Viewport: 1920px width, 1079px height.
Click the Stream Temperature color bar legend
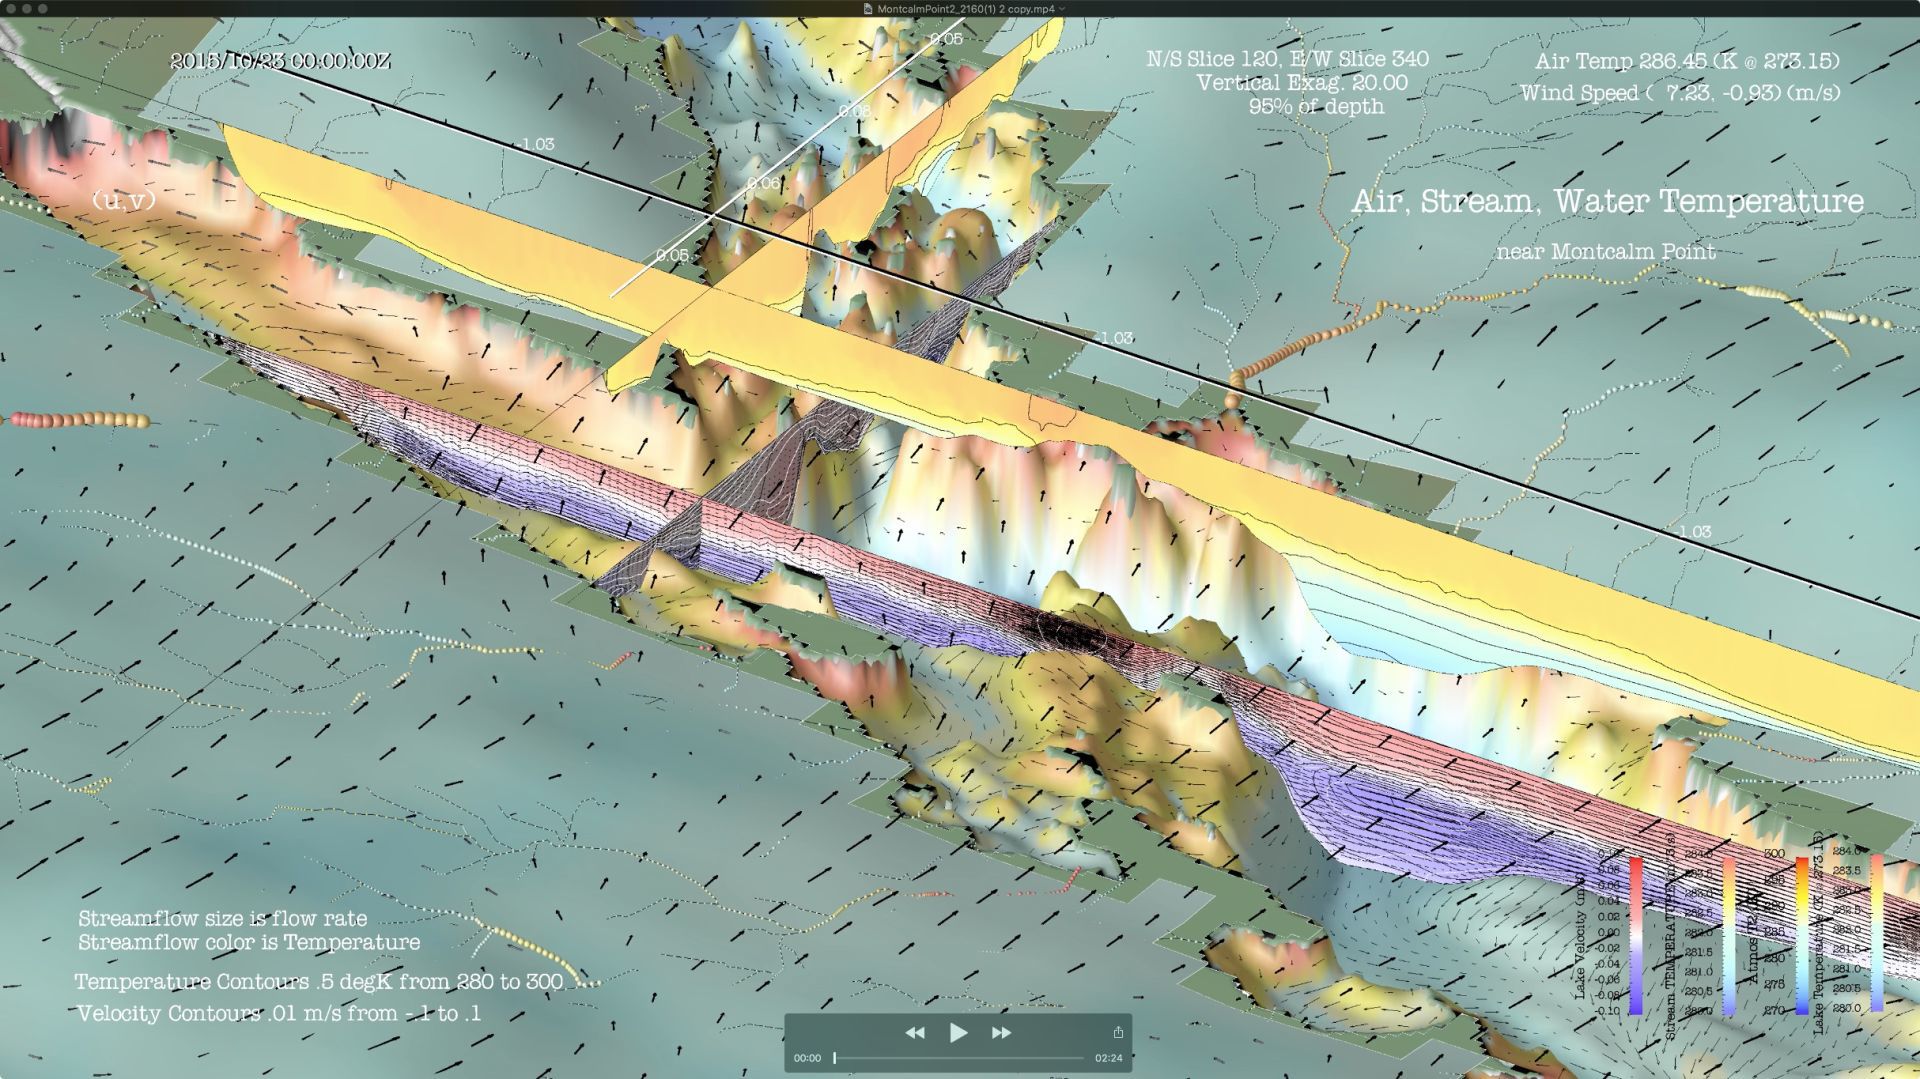(x=1730, y=935)
